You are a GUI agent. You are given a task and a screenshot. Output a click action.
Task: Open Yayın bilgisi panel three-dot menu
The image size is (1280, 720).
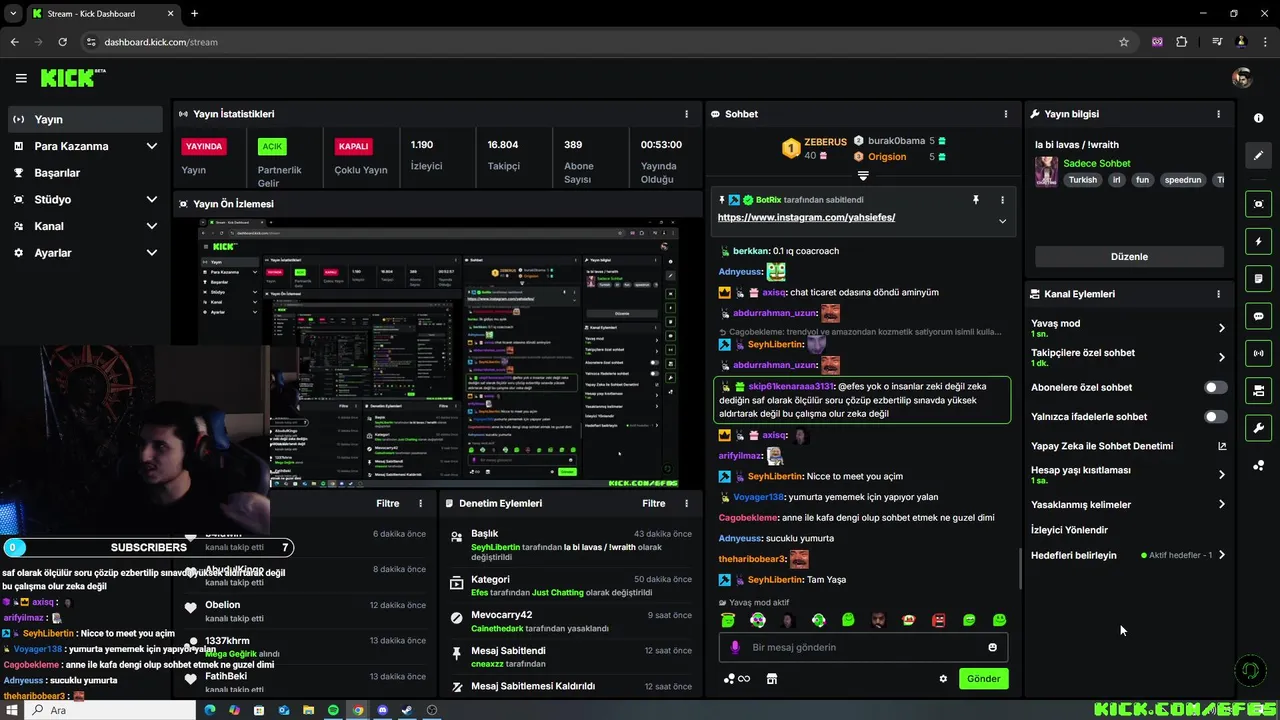(1218, 114)
